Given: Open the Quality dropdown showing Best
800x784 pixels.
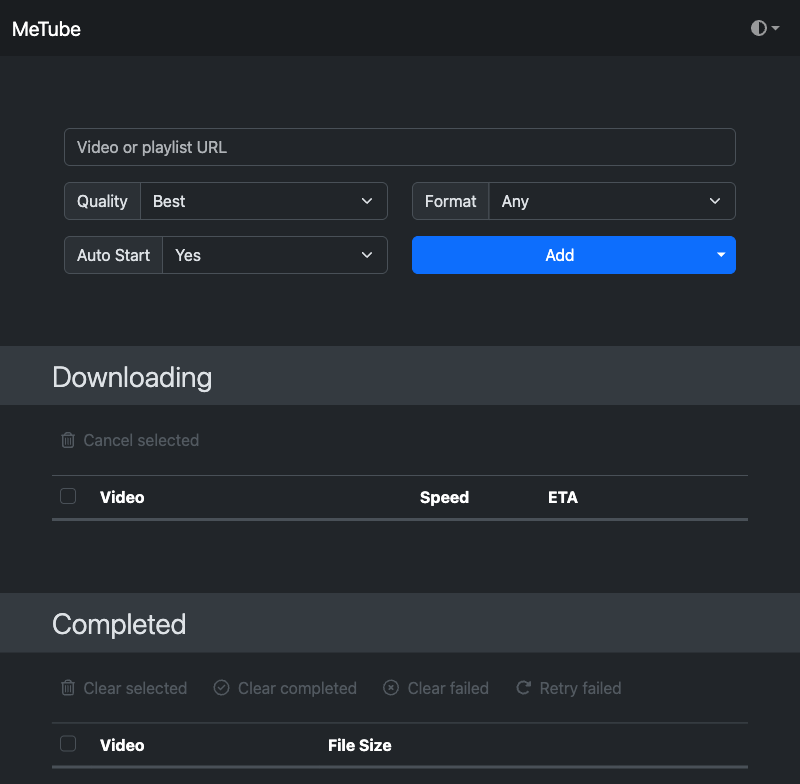Looking at the screenshot, I should click(x=264, y=201).
